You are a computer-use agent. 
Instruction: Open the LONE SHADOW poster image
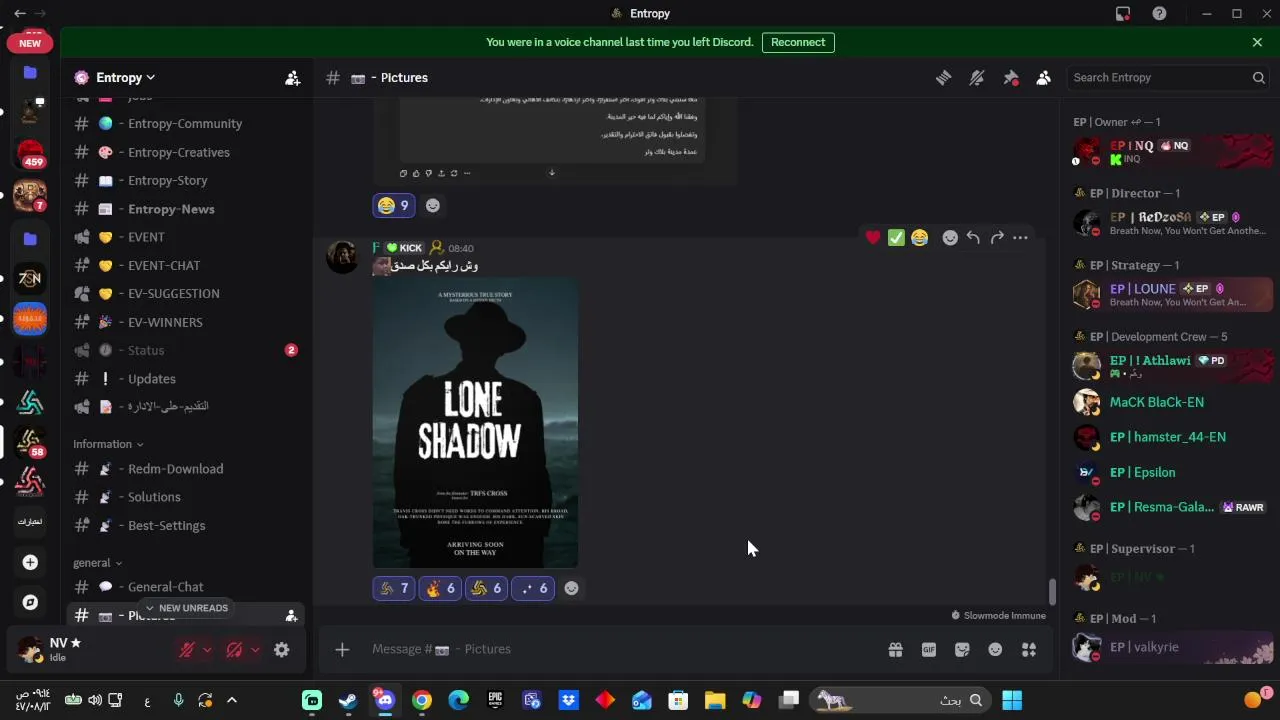(x=475, y=423)
